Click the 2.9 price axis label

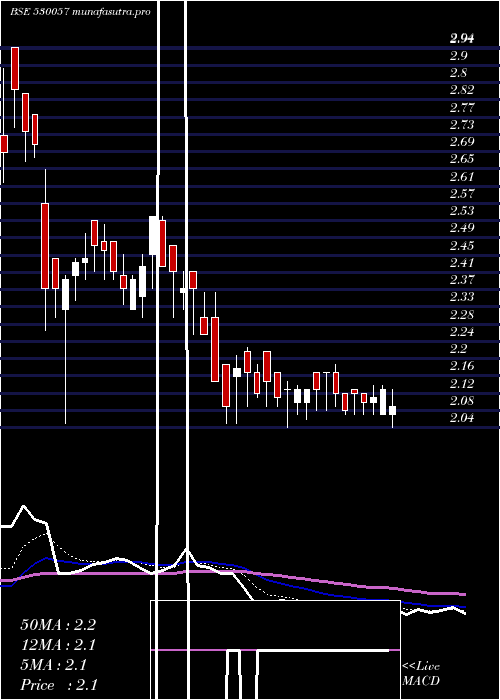click(x=459, y=56)
